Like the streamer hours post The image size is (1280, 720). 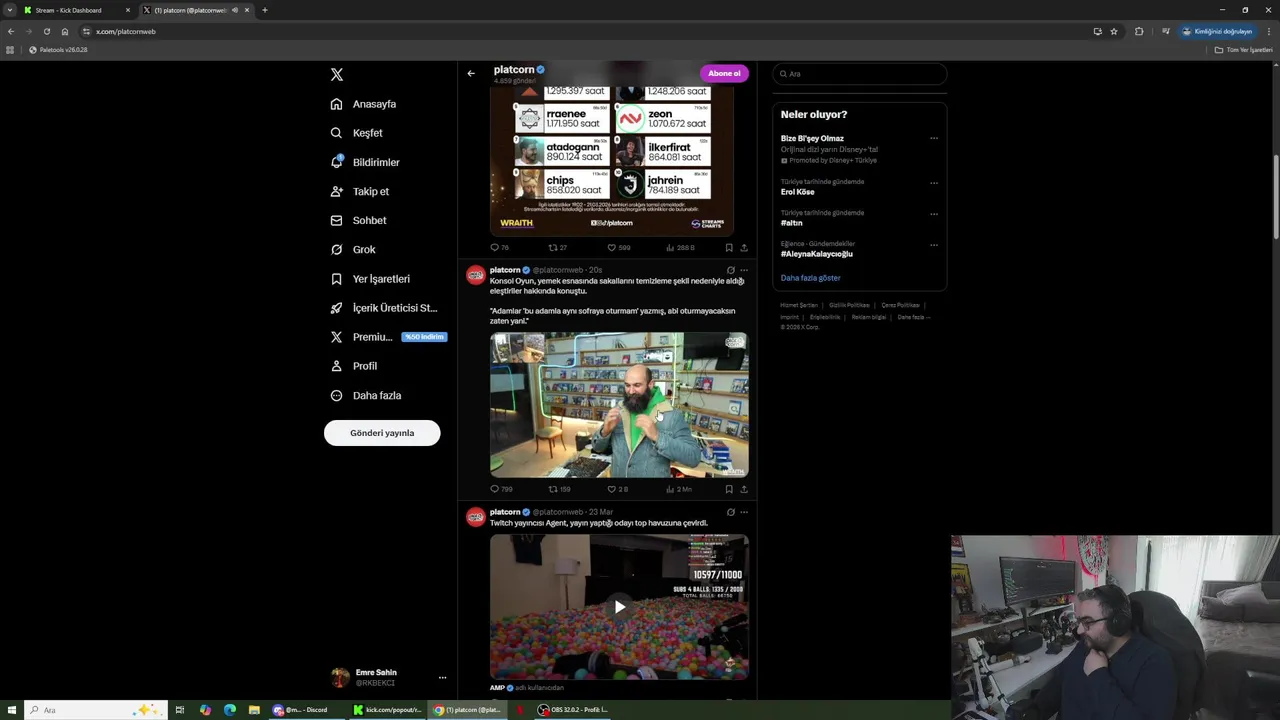point(612,247)
